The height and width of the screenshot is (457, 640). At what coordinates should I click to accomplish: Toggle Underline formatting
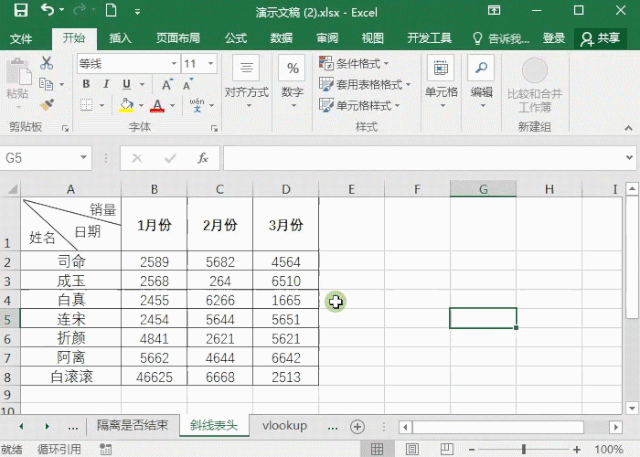(x=127, y=84)
